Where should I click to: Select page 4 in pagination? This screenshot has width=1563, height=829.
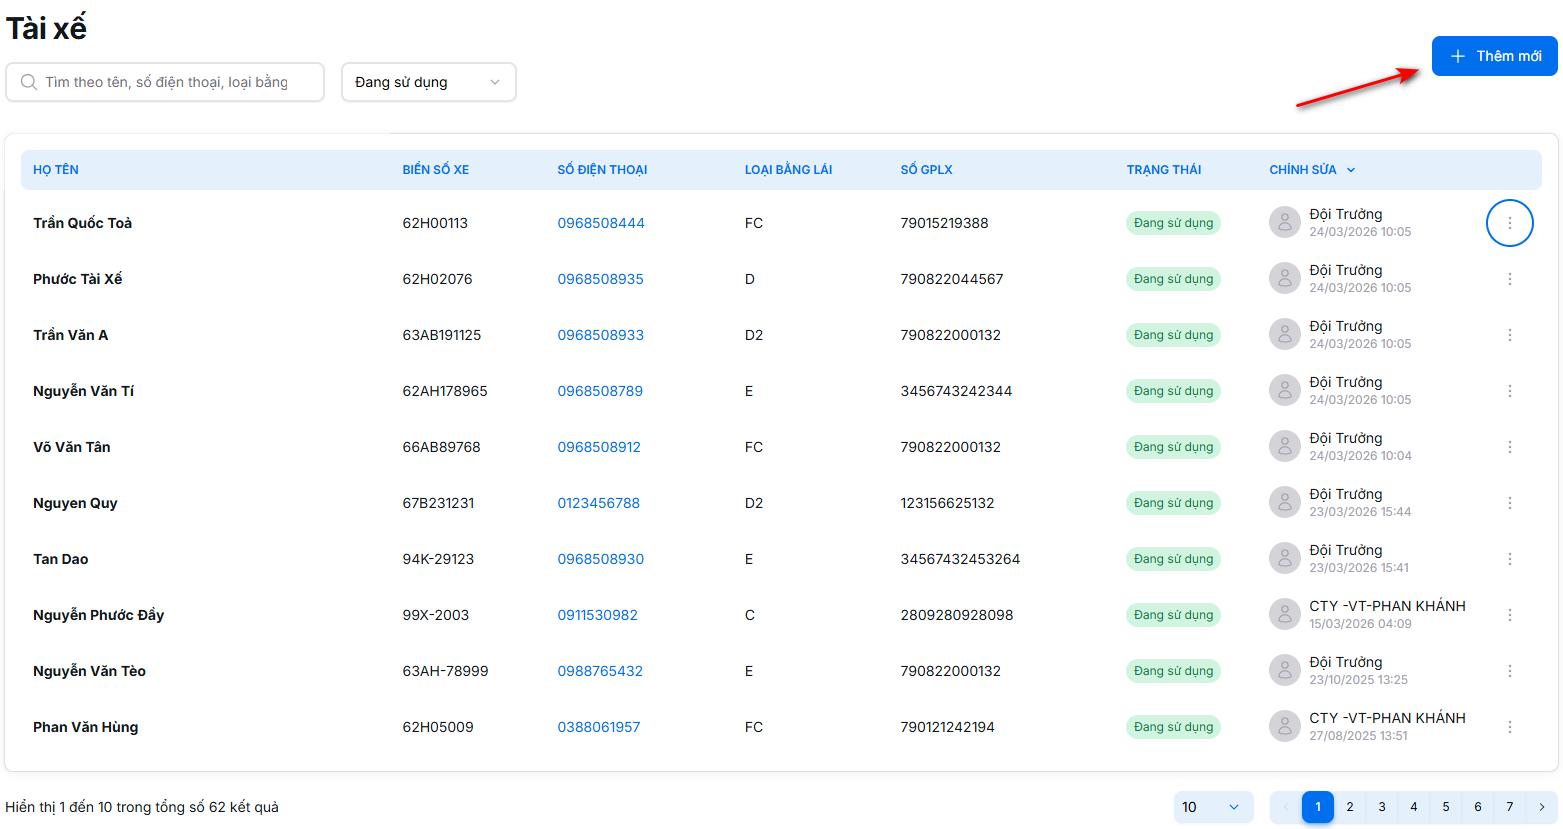coord(1413,807)
